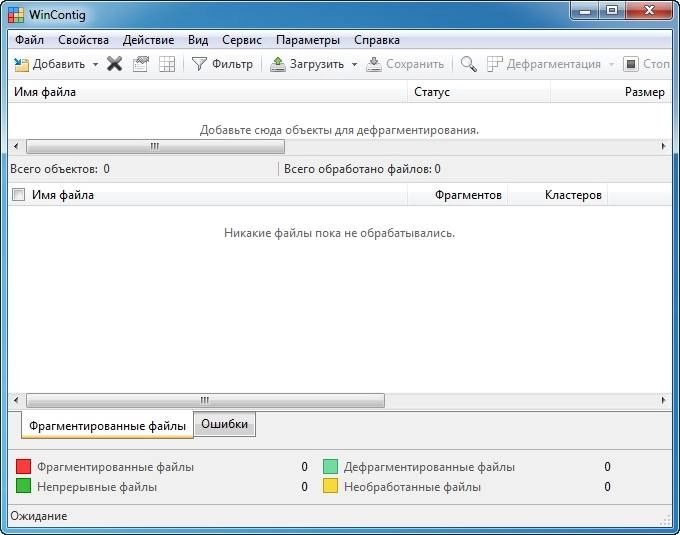Minimize the WinContig window
The width and height of the screenshot is (680, 535).
pos(585,10)
